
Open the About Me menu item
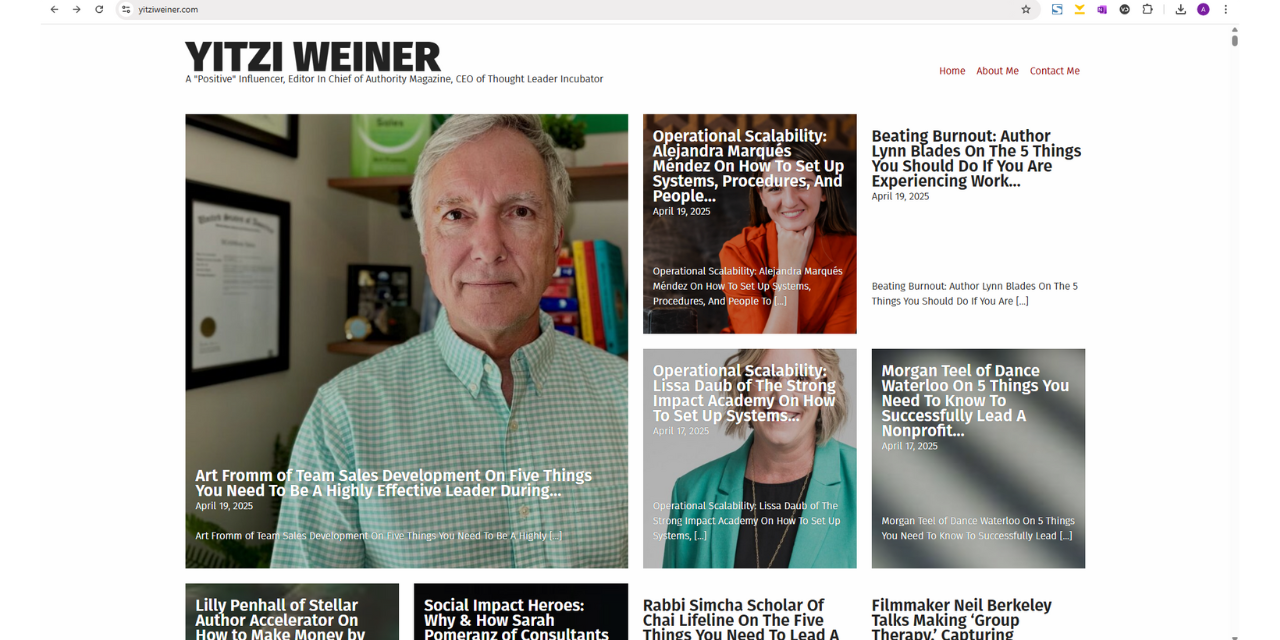point(997,71)
